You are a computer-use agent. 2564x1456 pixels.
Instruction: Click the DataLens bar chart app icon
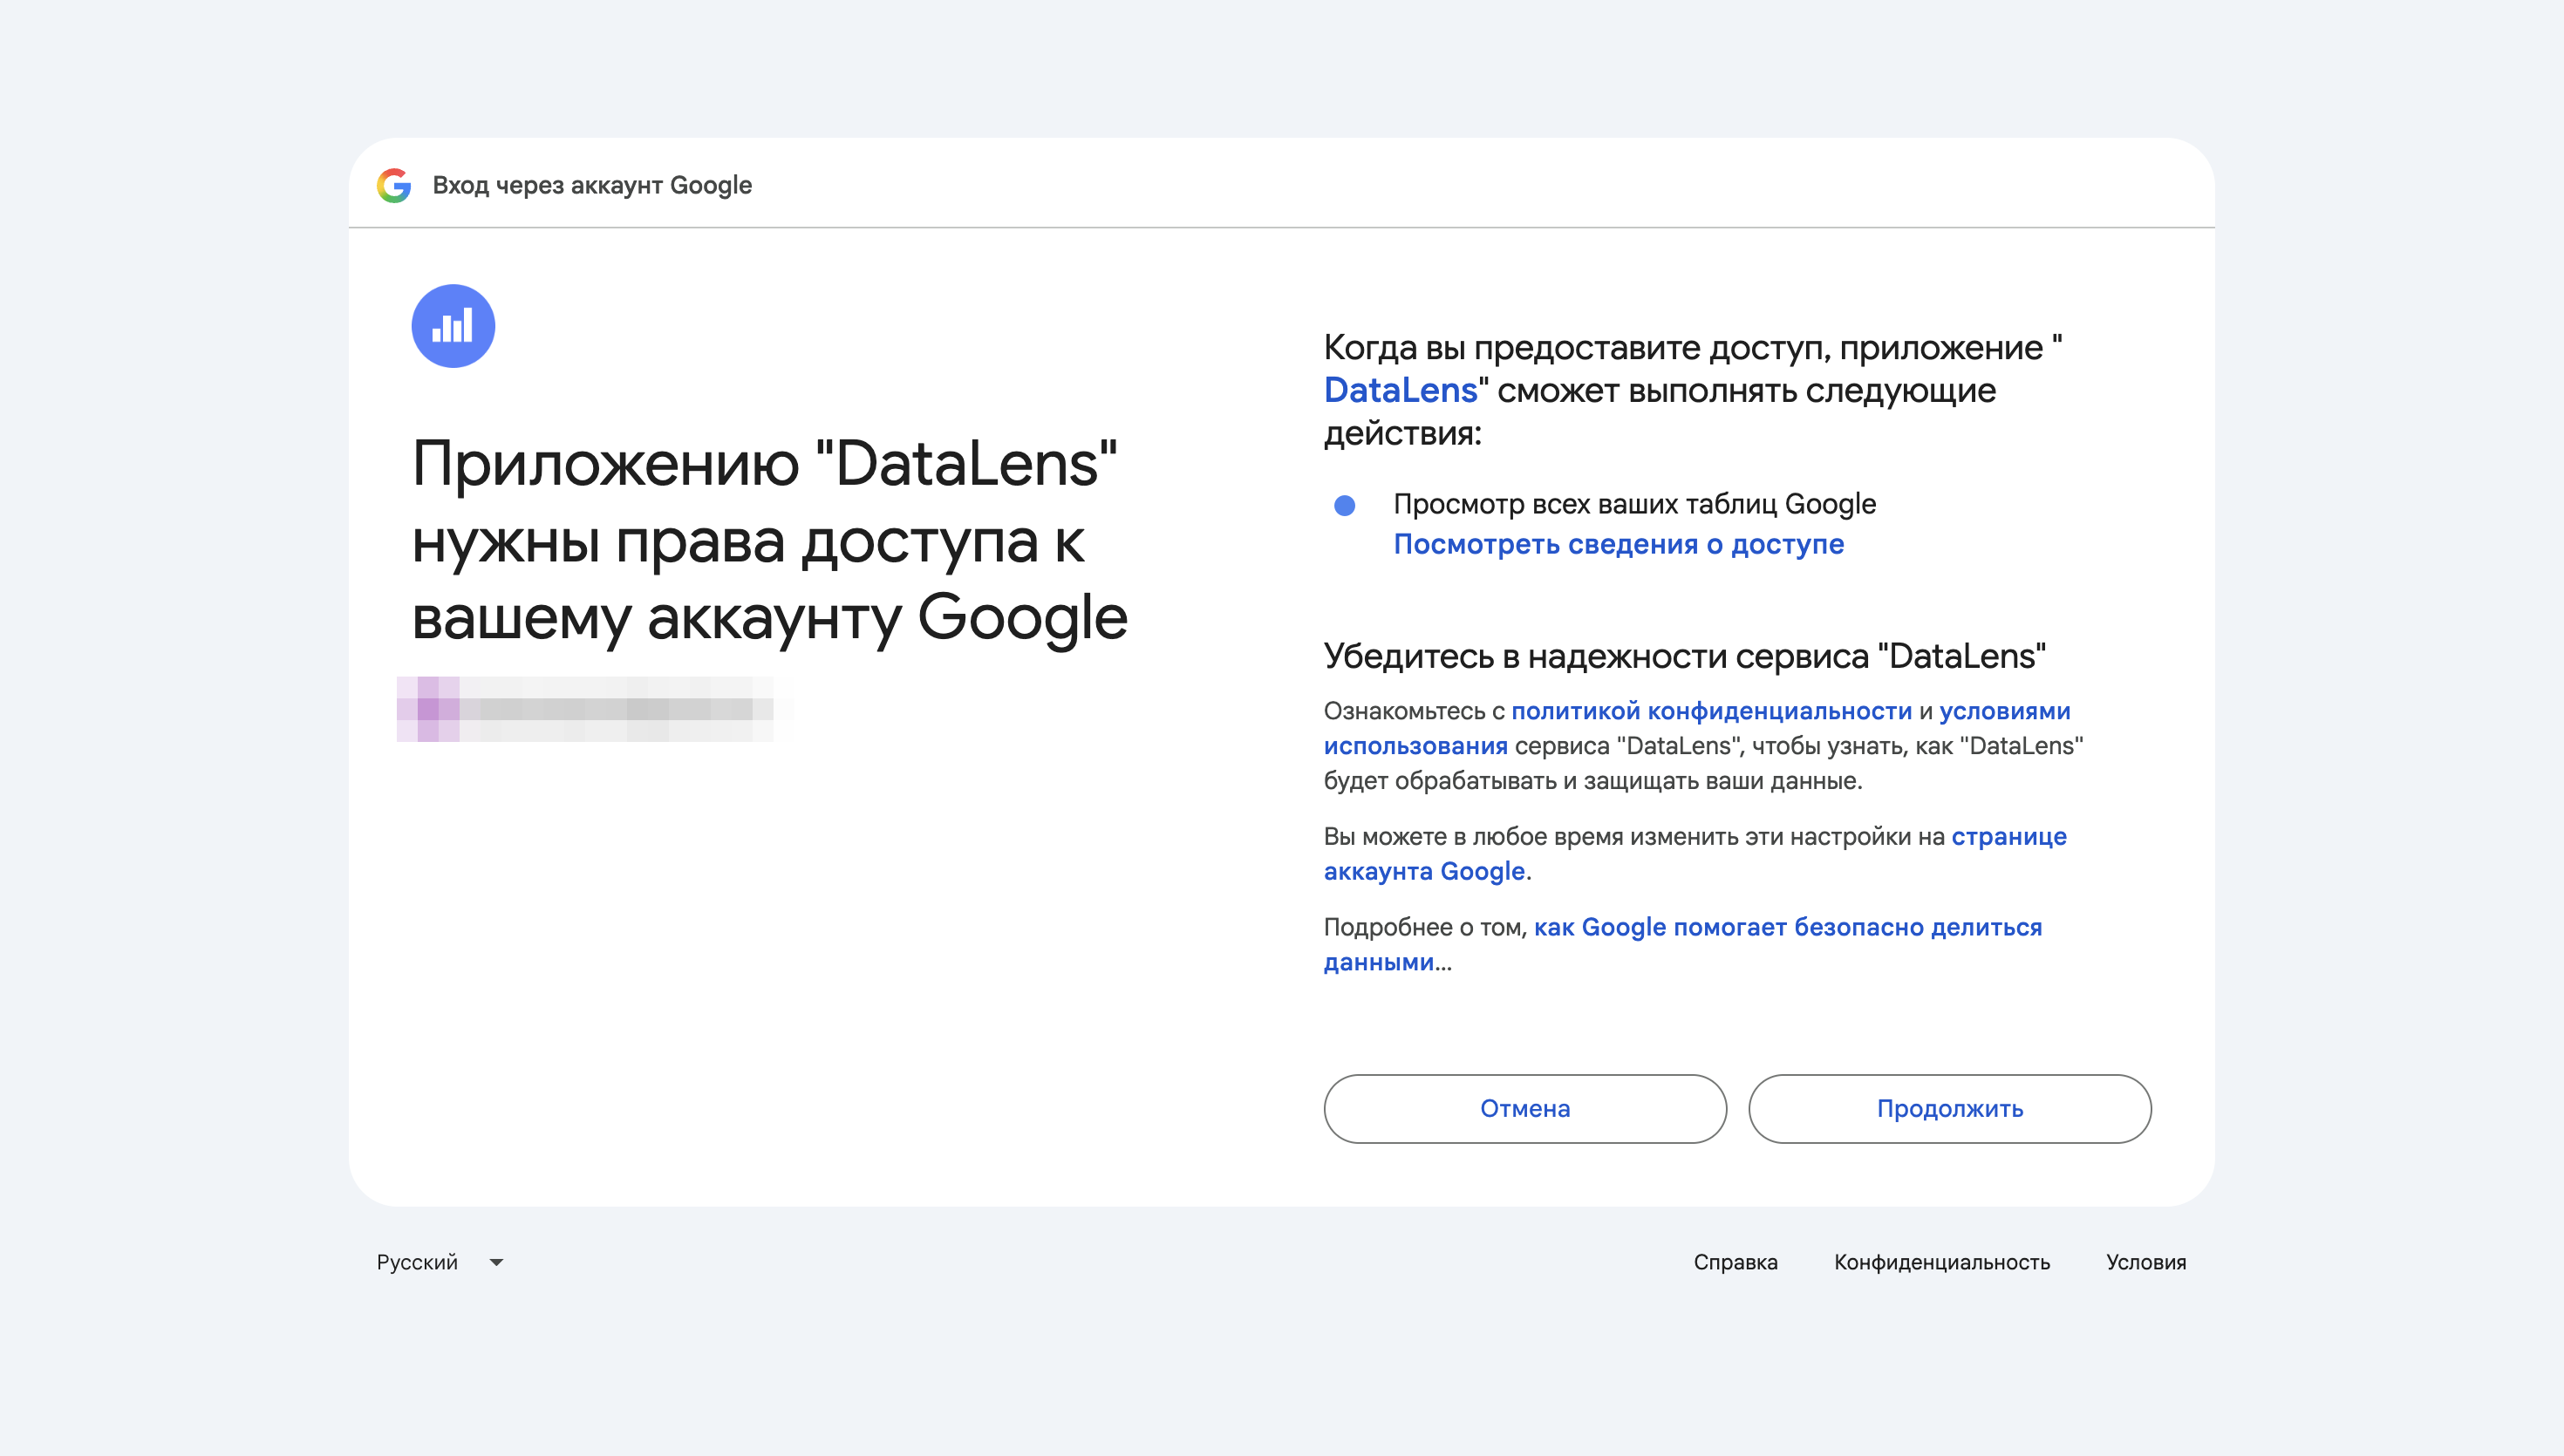(x=453, y=326)
